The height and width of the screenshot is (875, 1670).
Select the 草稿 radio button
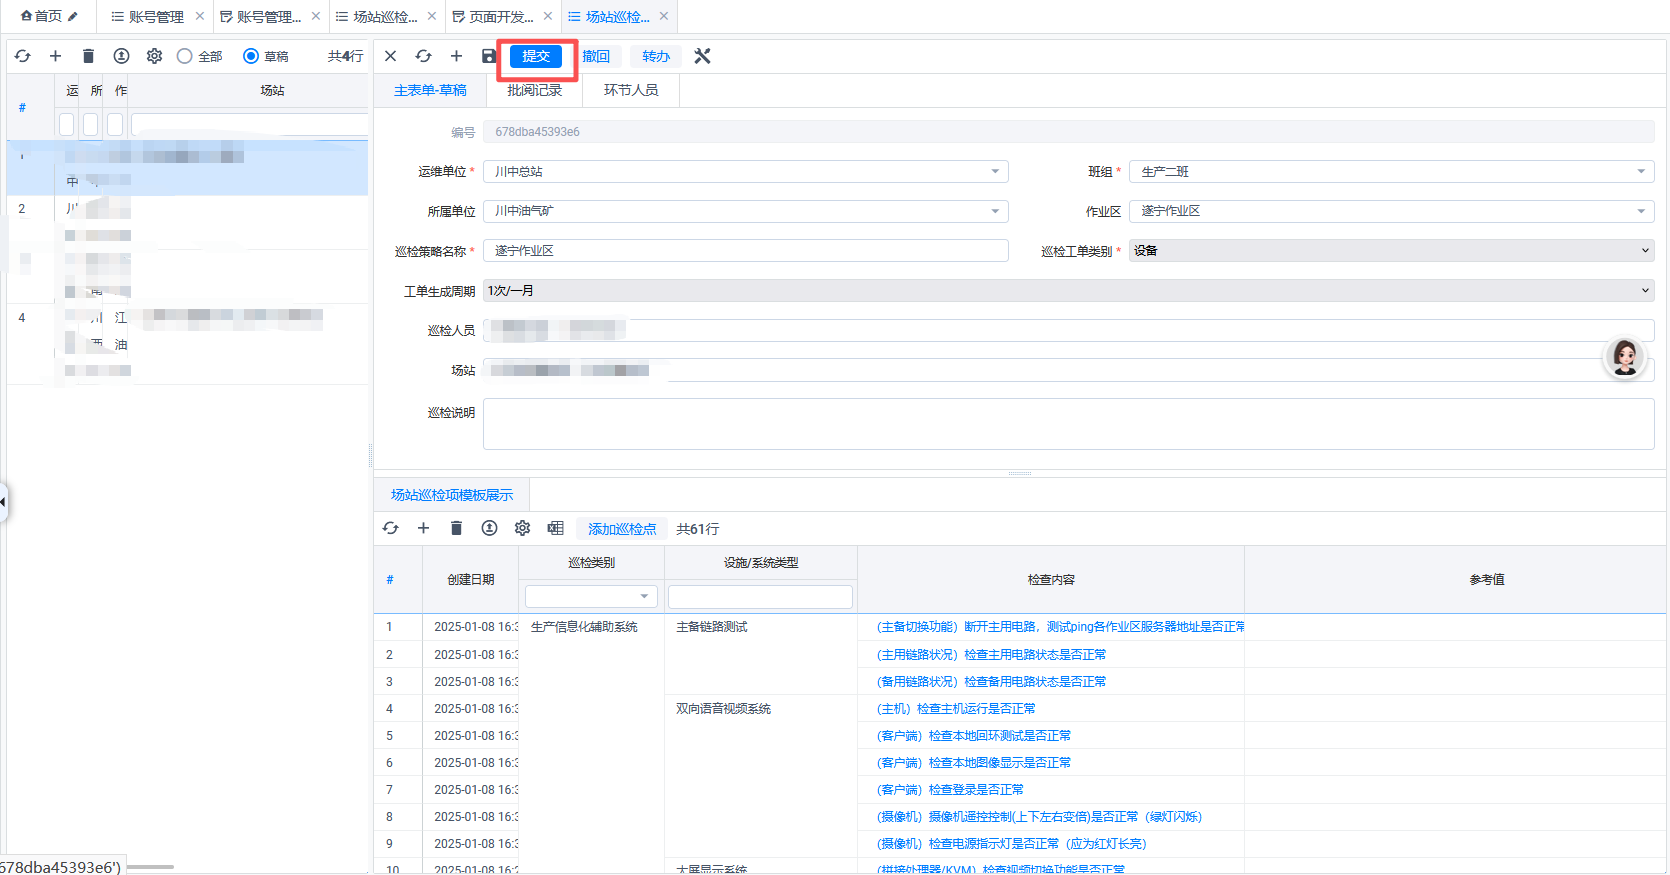[251, 56]
